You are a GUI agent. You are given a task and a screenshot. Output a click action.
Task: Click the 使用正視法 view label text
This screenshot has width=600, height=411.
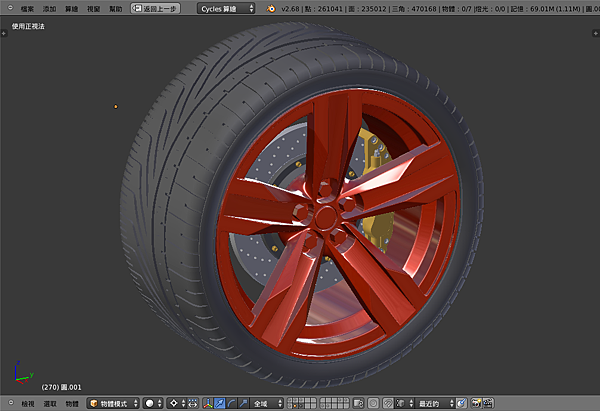pos(28,26)
